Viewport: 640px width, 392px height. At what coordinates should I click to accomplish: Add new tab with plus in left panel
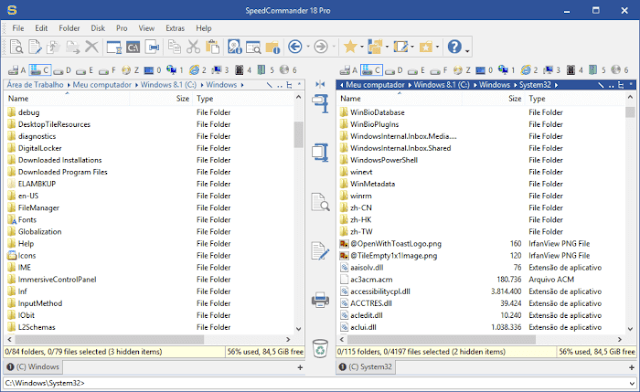point(300,368)
